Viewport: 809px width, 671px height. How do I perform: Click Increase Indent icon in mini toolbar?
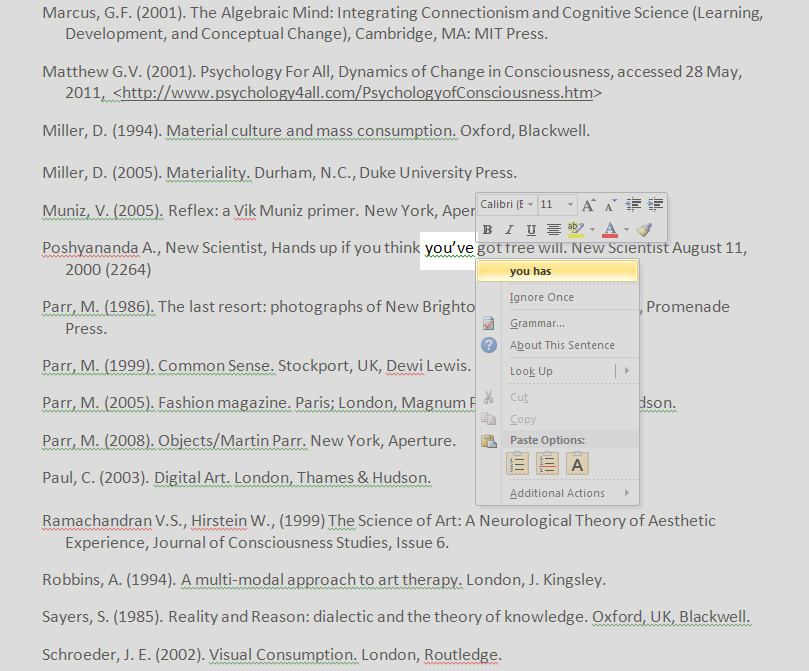pos(655,205)
